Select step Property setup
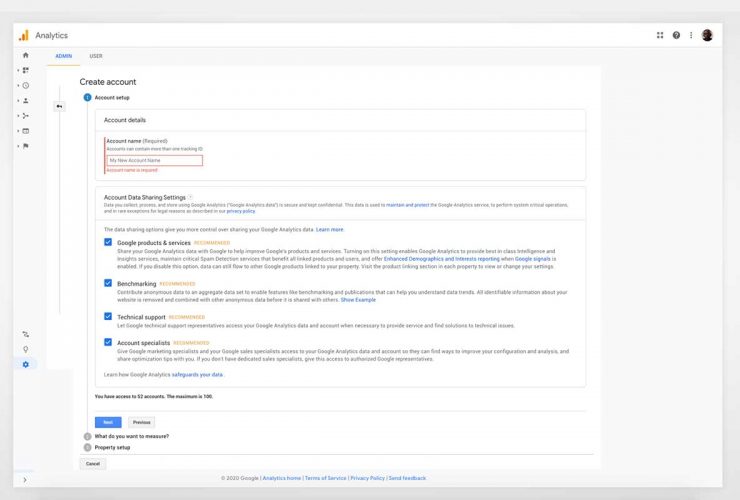The image size is (740, 500). coord(107,447)
